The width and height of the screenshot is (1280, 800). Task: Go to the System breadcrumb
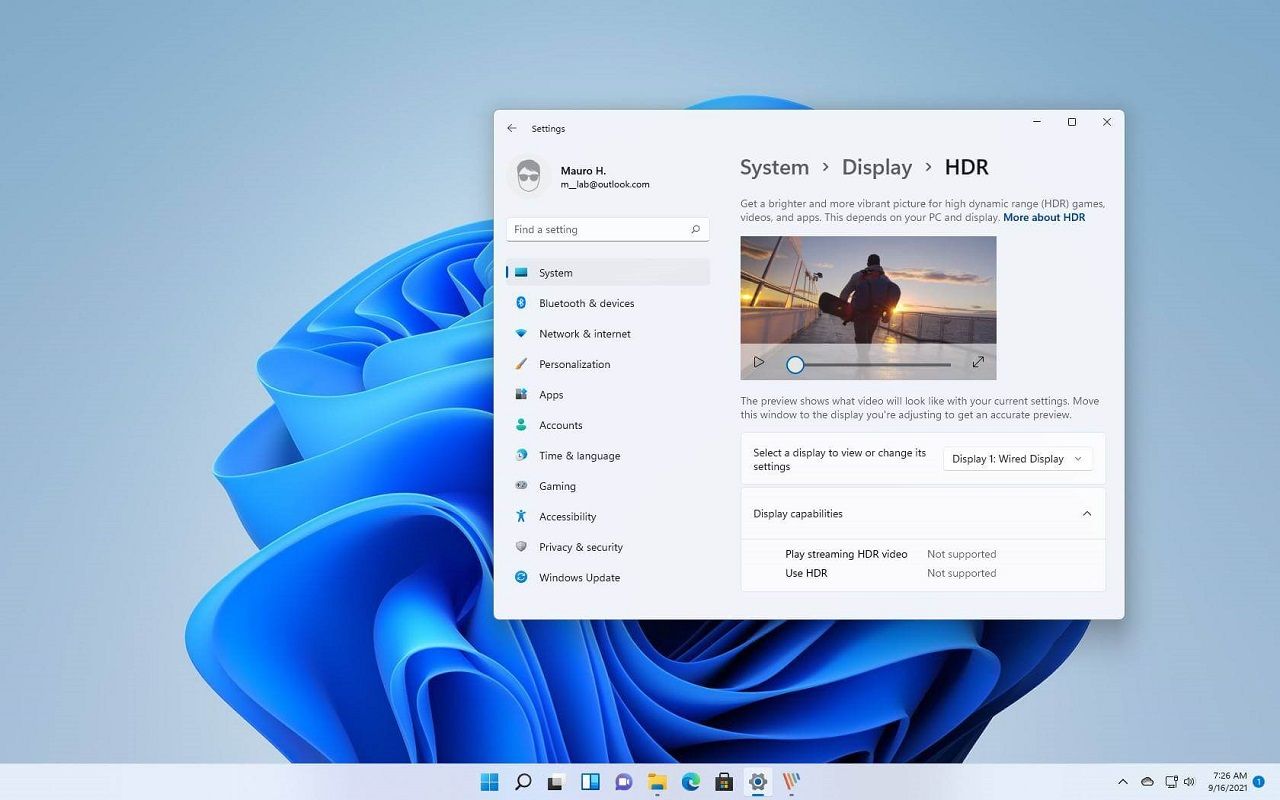pos(774,168)
